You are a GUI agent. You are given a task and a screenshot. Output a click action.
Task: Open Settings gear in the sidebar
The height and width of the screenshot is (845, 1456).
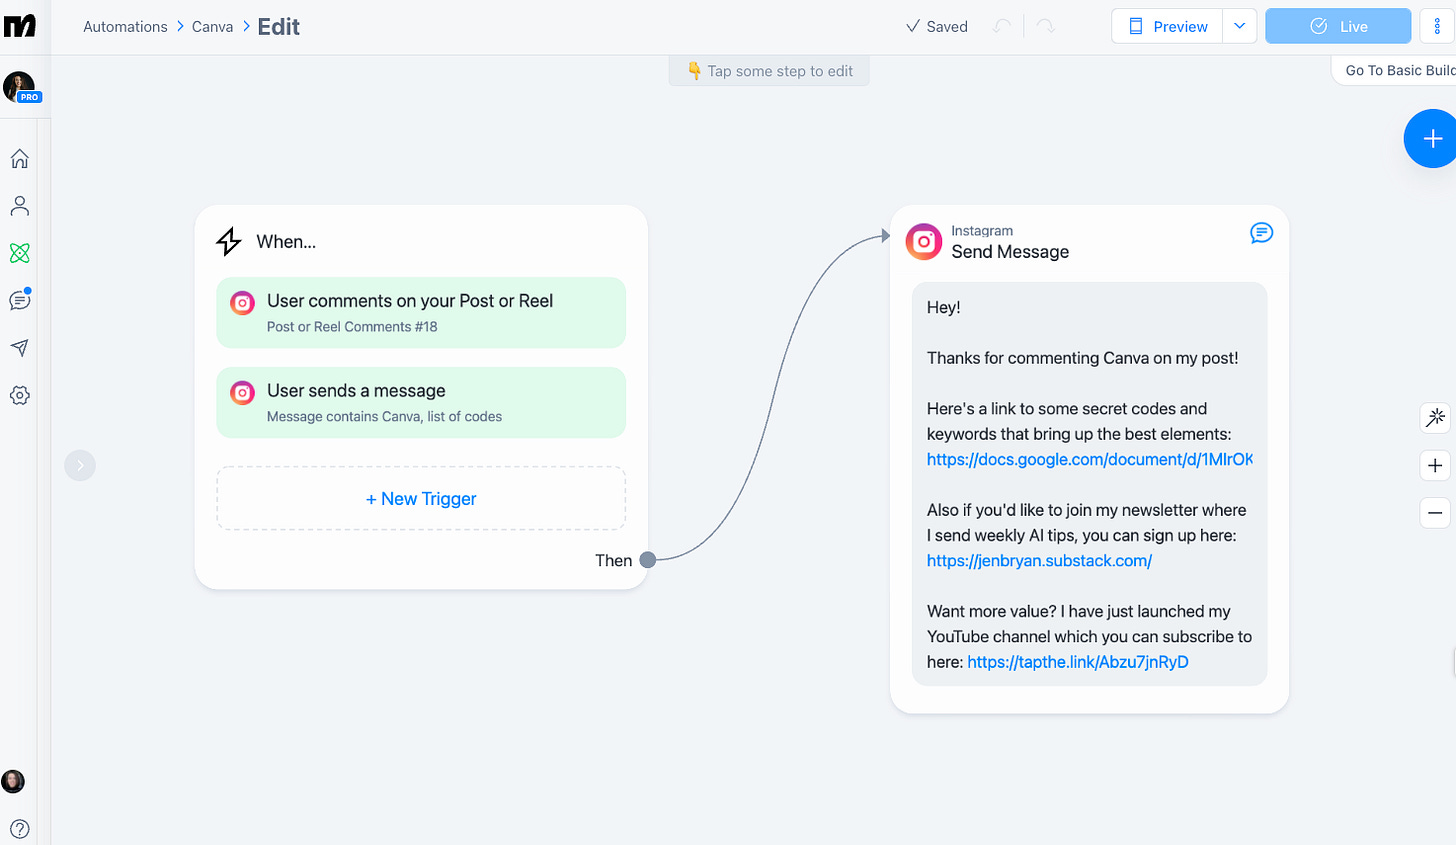pyautogui.click(x=19, y=395)
